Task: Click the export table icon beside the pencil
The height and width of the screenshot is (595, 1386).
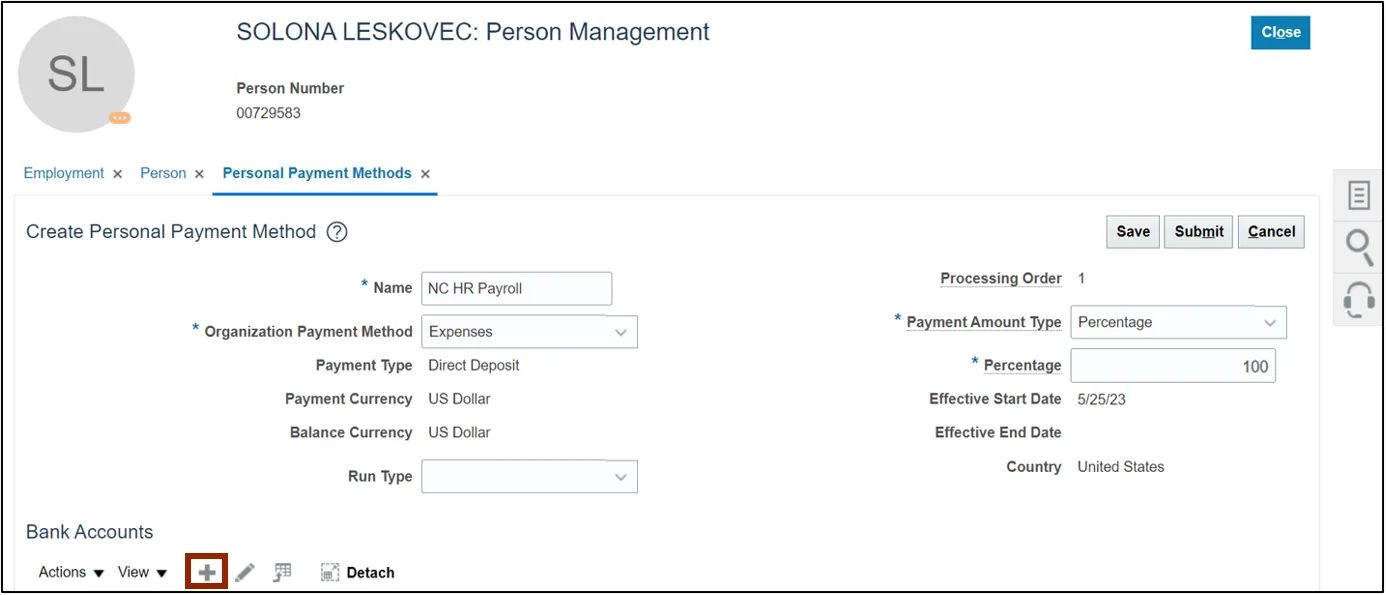Action: 283,572
